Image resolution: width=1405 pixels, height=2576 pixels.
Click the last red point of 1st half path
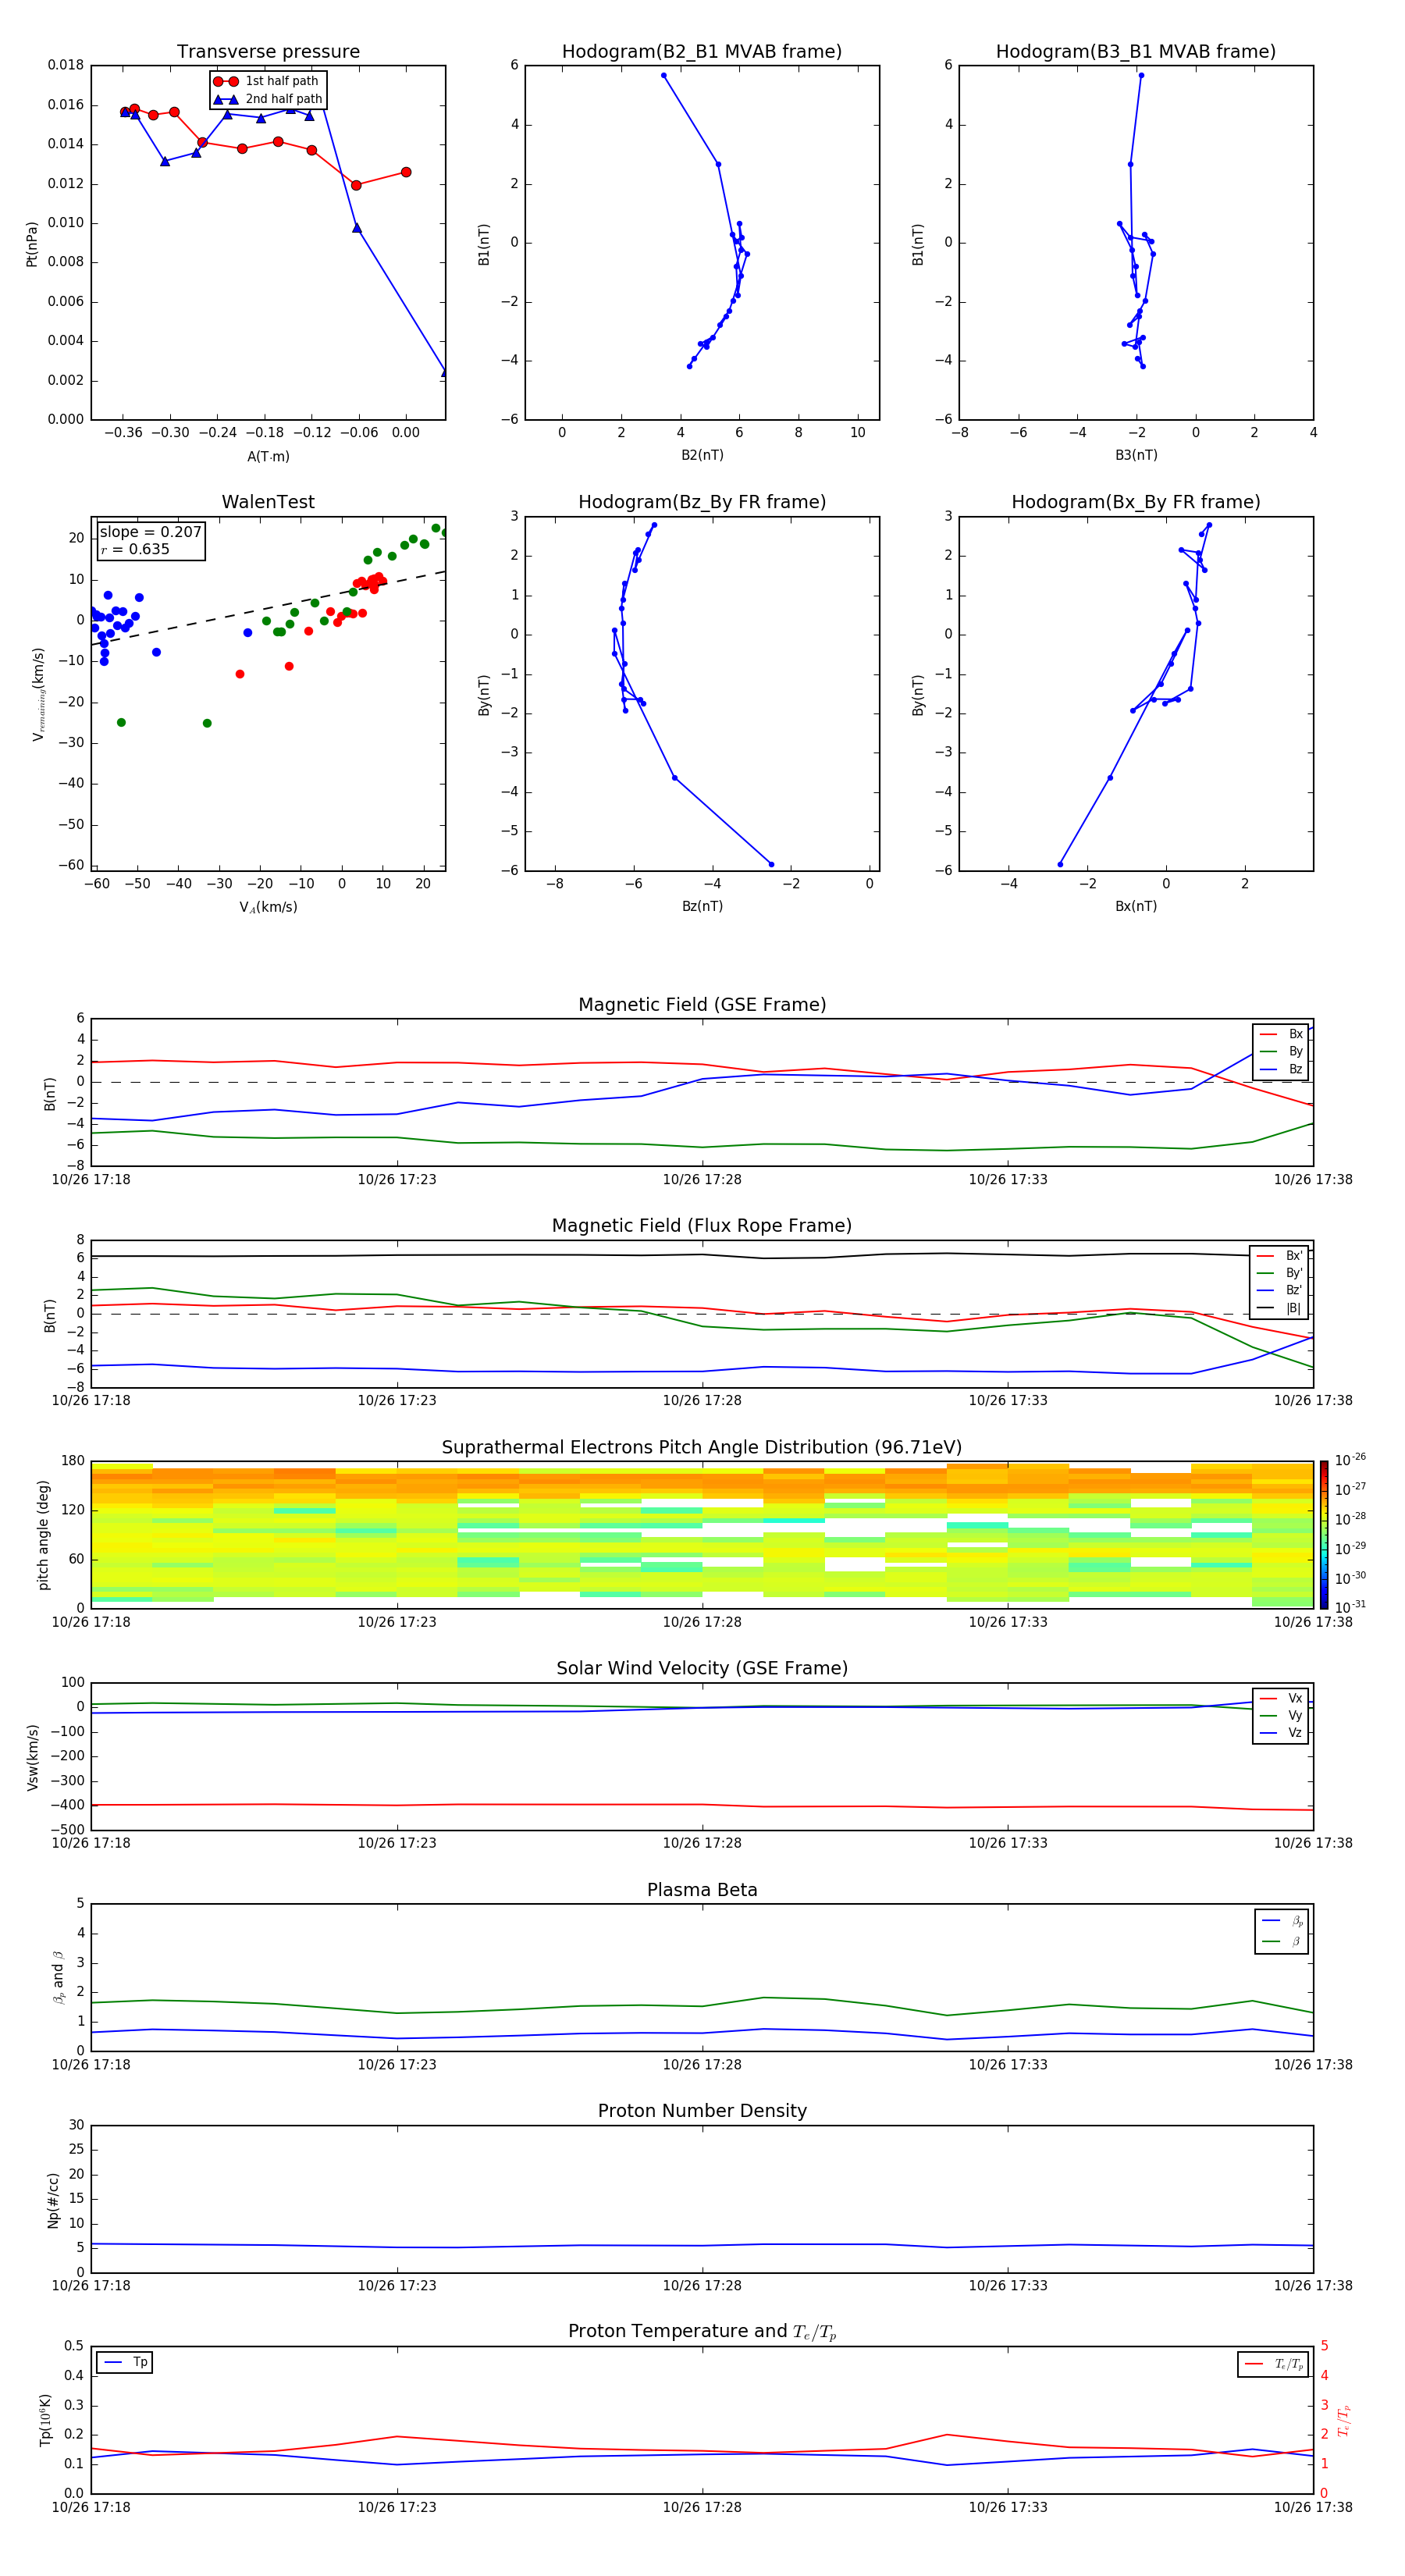tap(405, 172)
